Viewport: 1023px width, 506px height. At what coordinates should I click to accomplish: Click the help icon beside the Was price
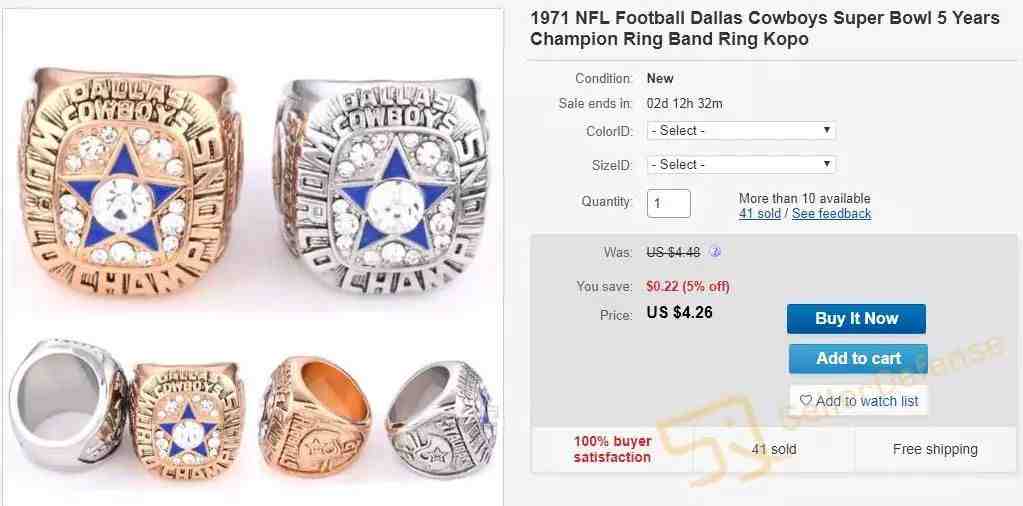tap(715, 252)
